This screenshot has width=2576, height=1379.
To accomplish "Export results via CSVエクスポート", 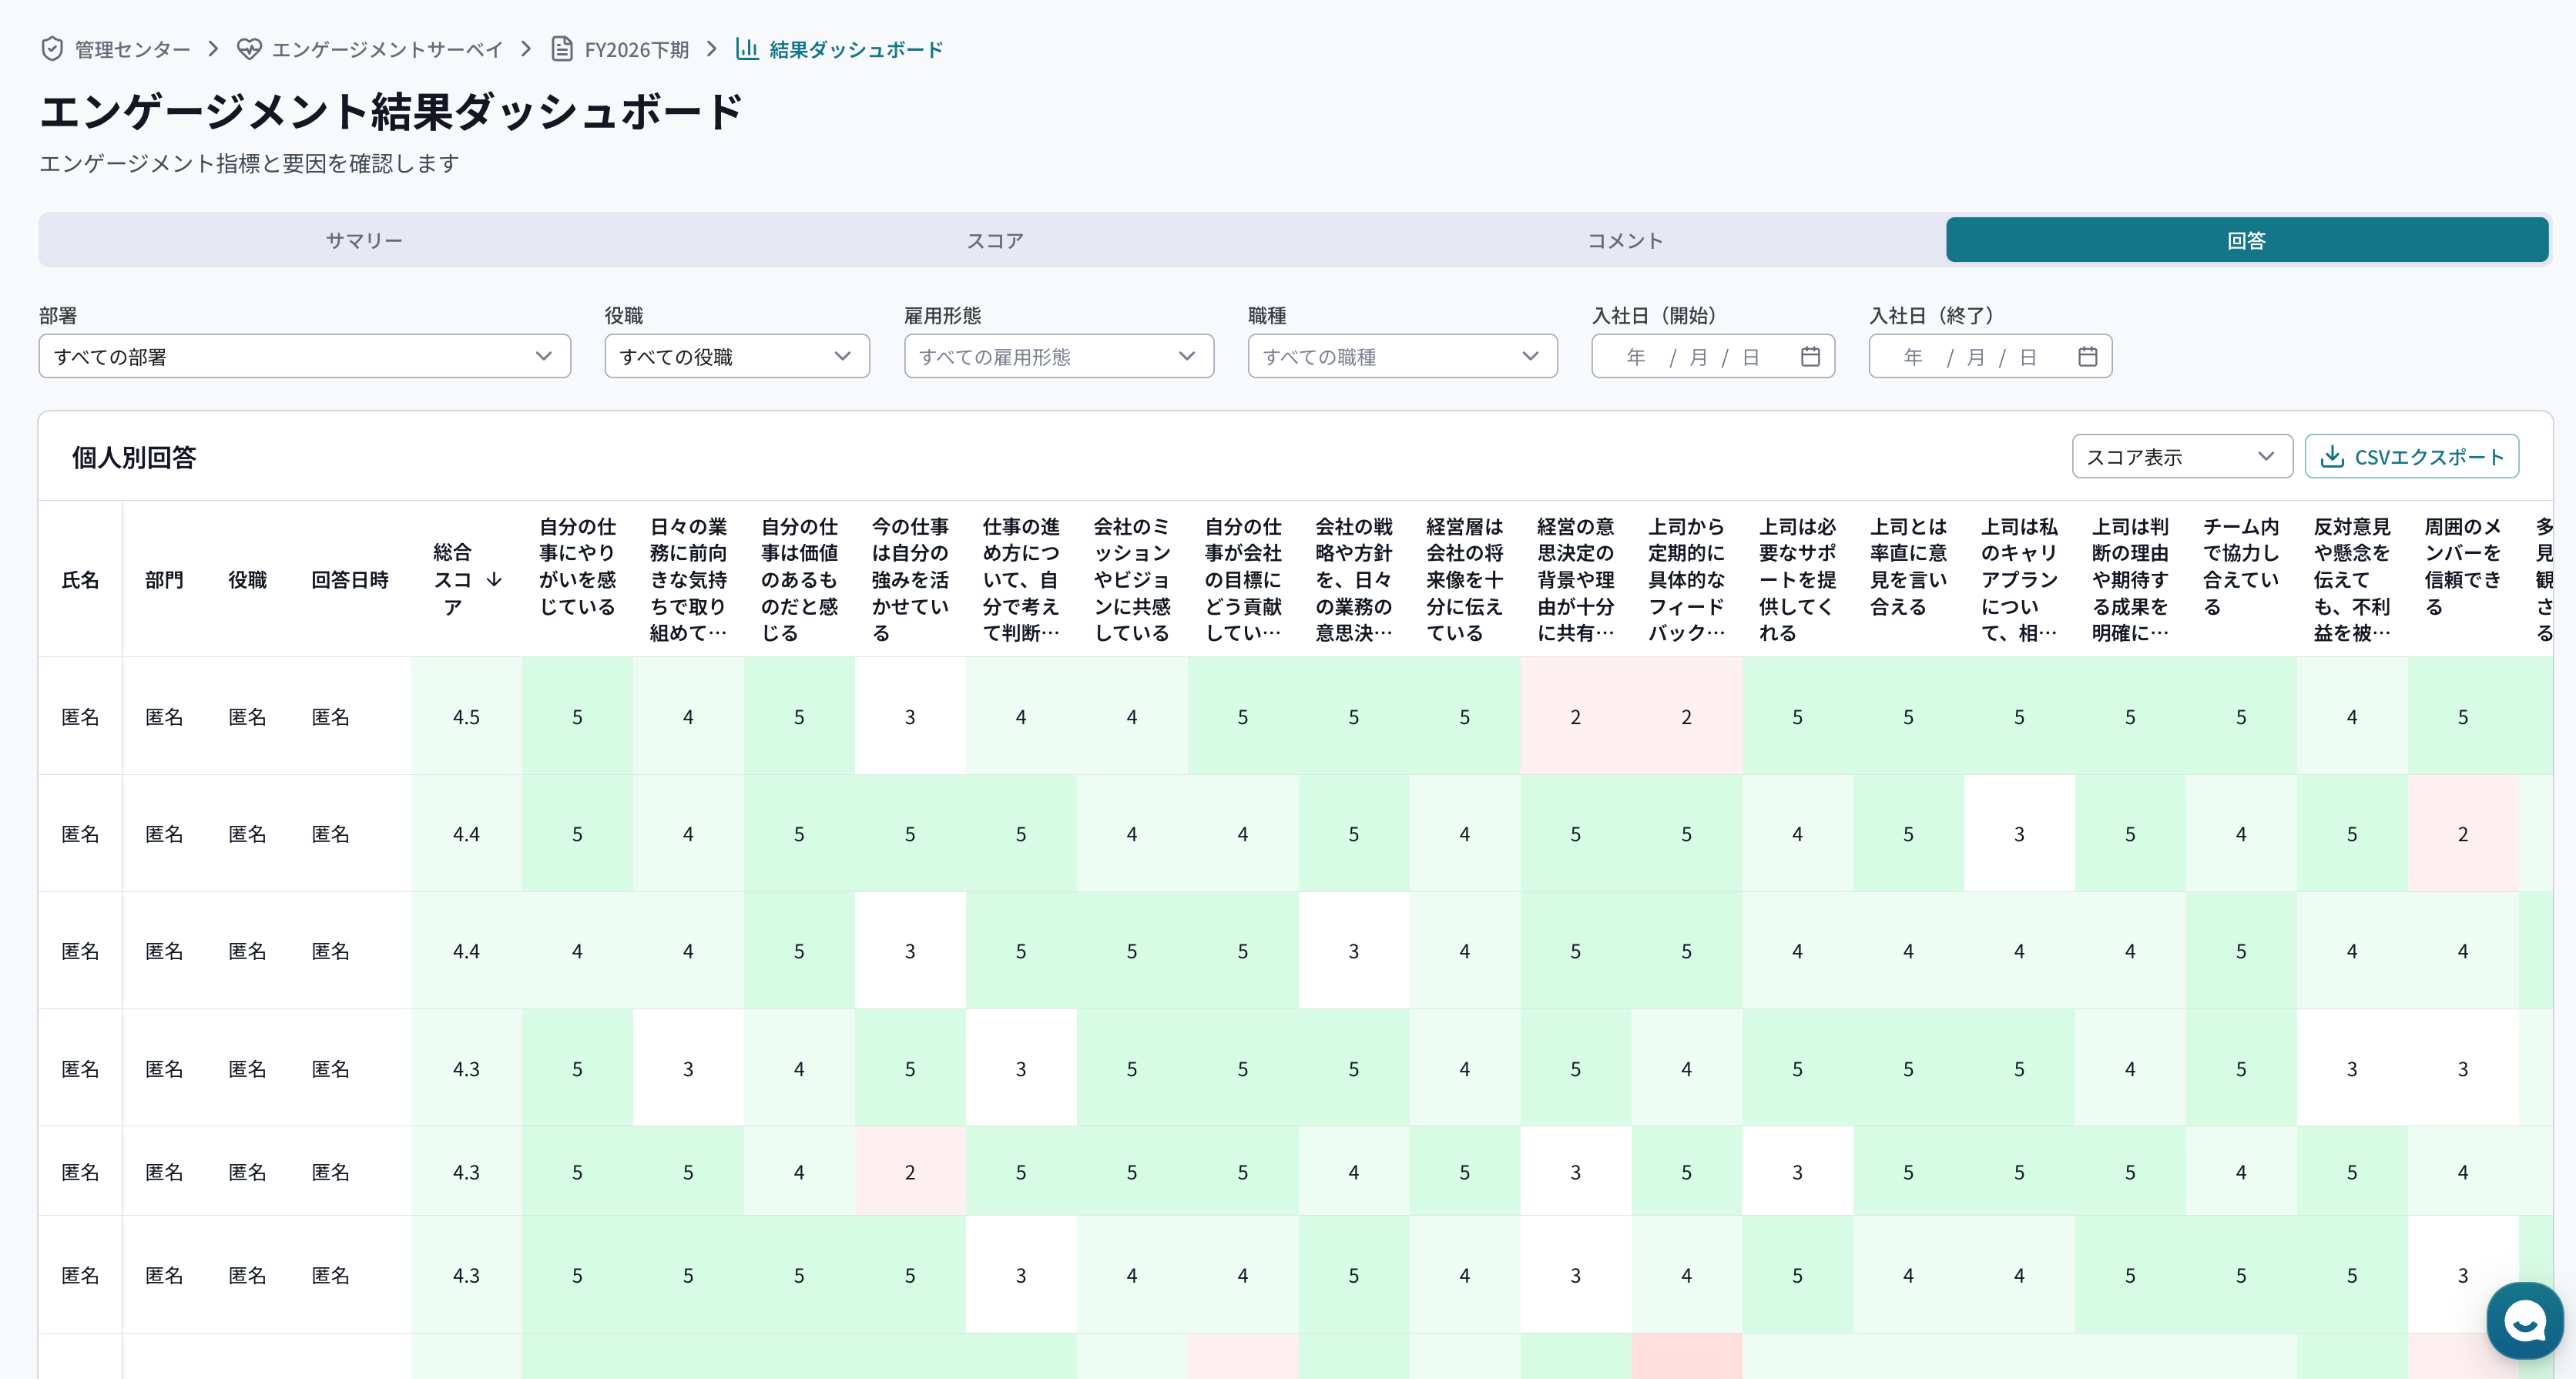I will pos(2411,456).
